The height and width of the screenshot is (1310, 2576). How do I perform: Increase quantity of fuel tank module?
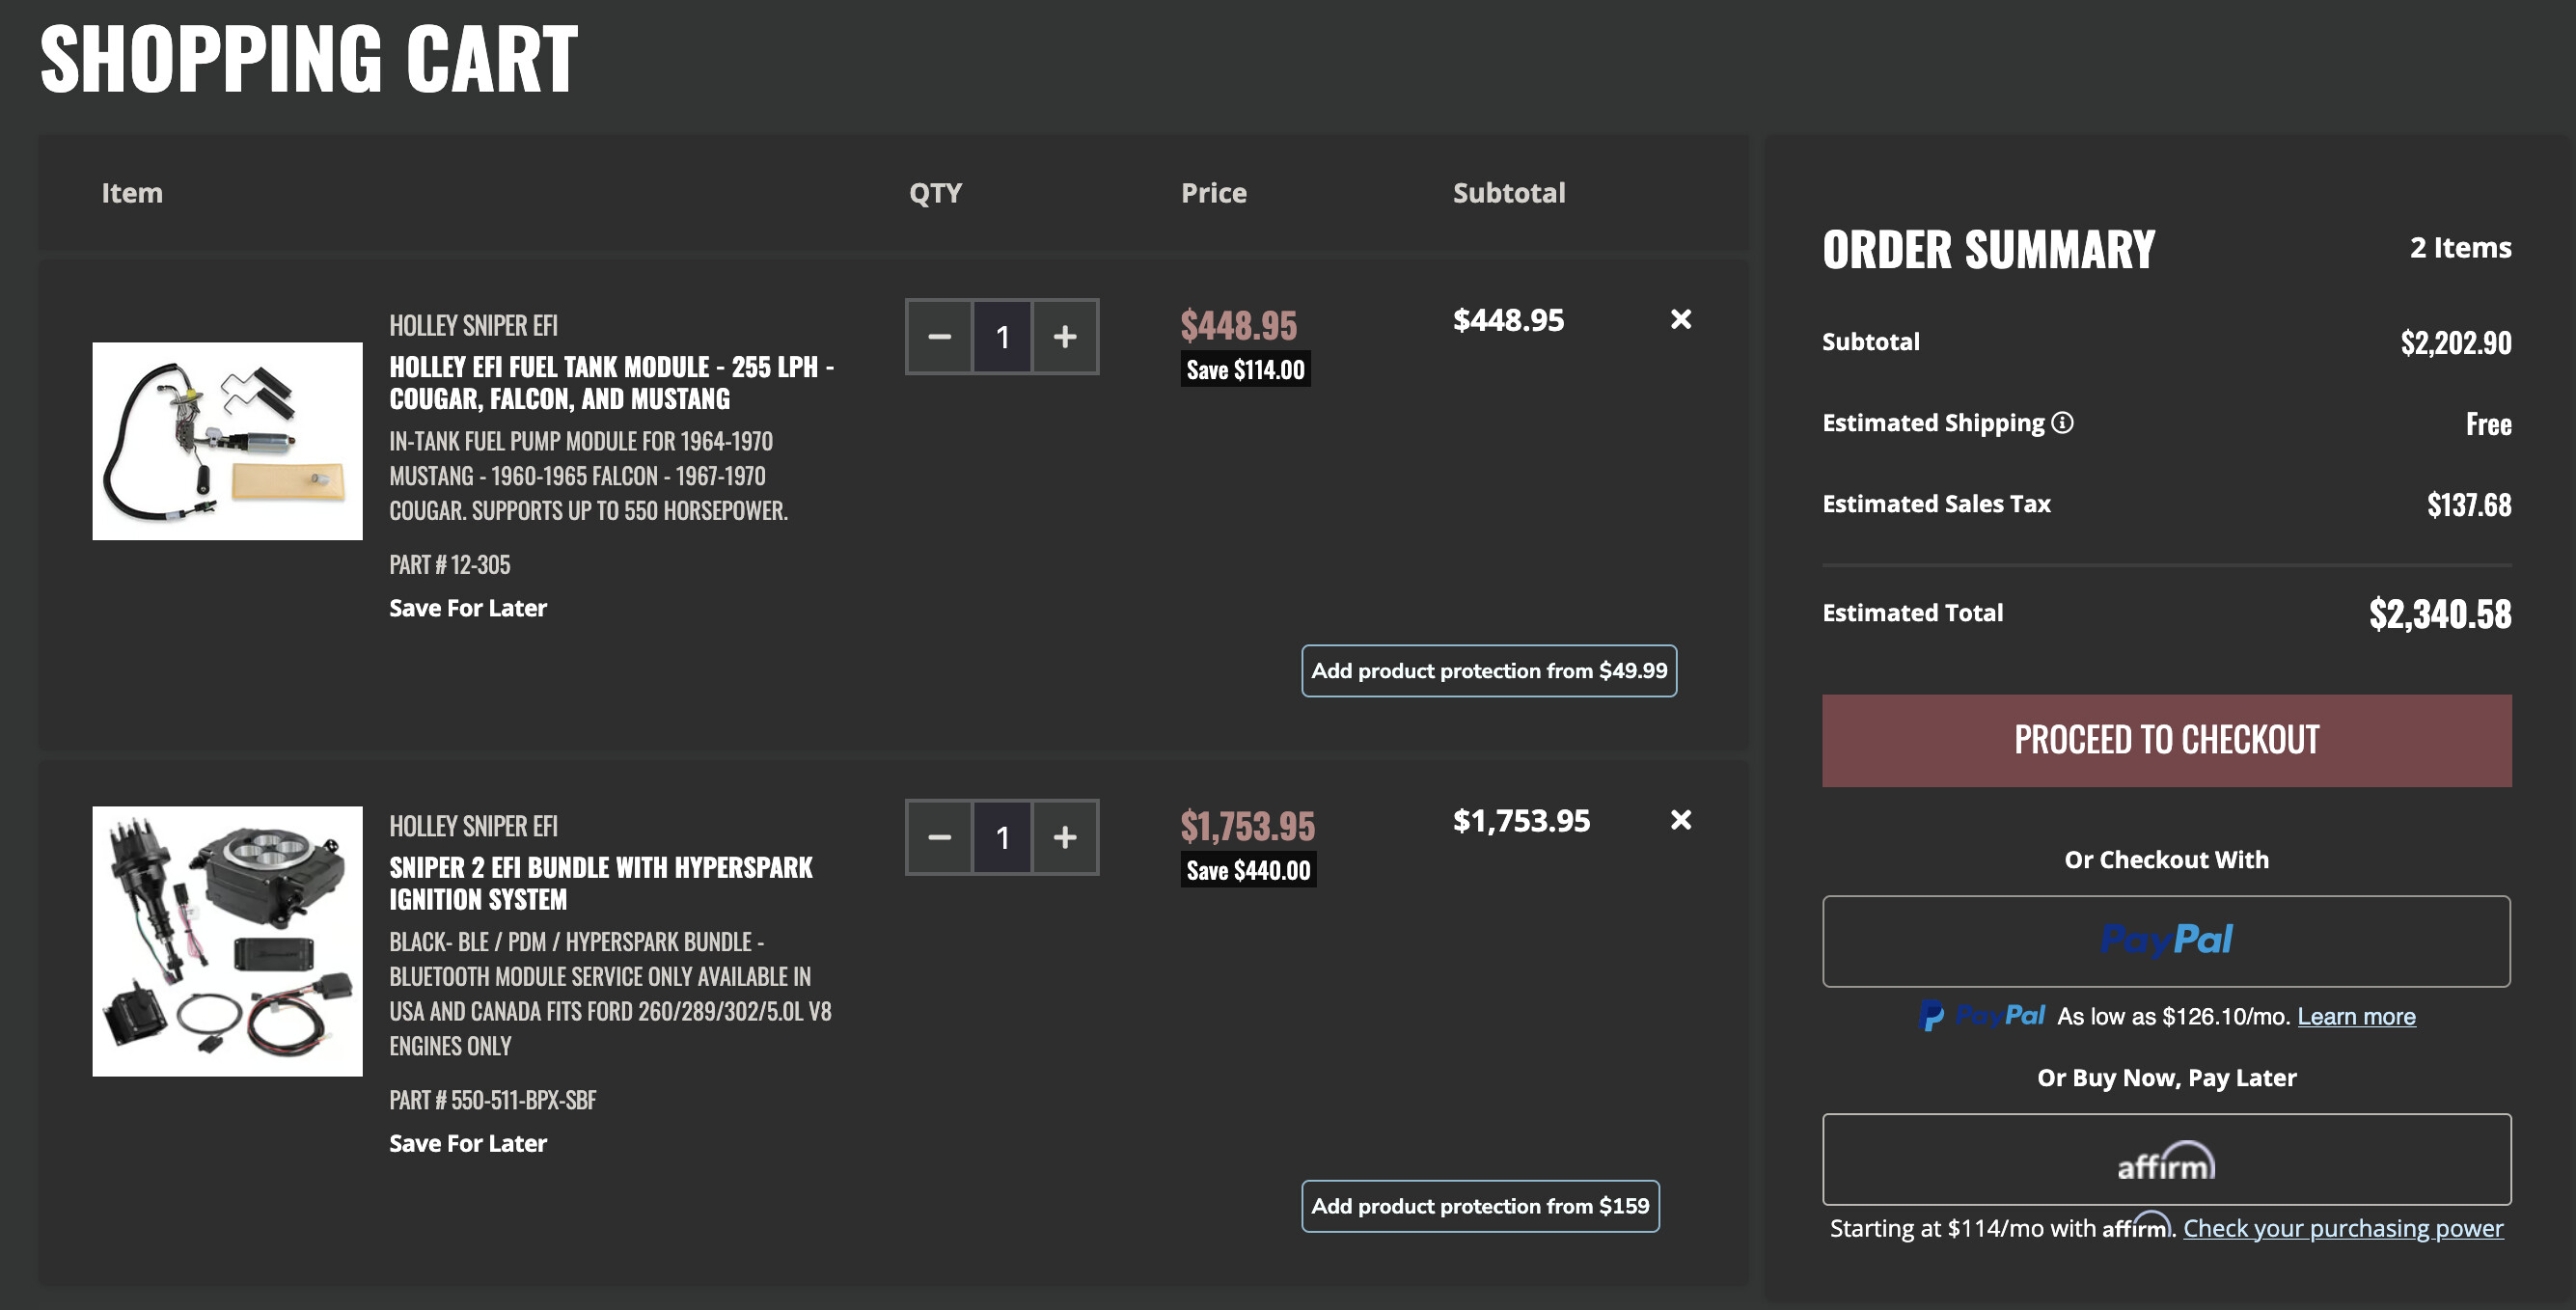click(1065, 337)
